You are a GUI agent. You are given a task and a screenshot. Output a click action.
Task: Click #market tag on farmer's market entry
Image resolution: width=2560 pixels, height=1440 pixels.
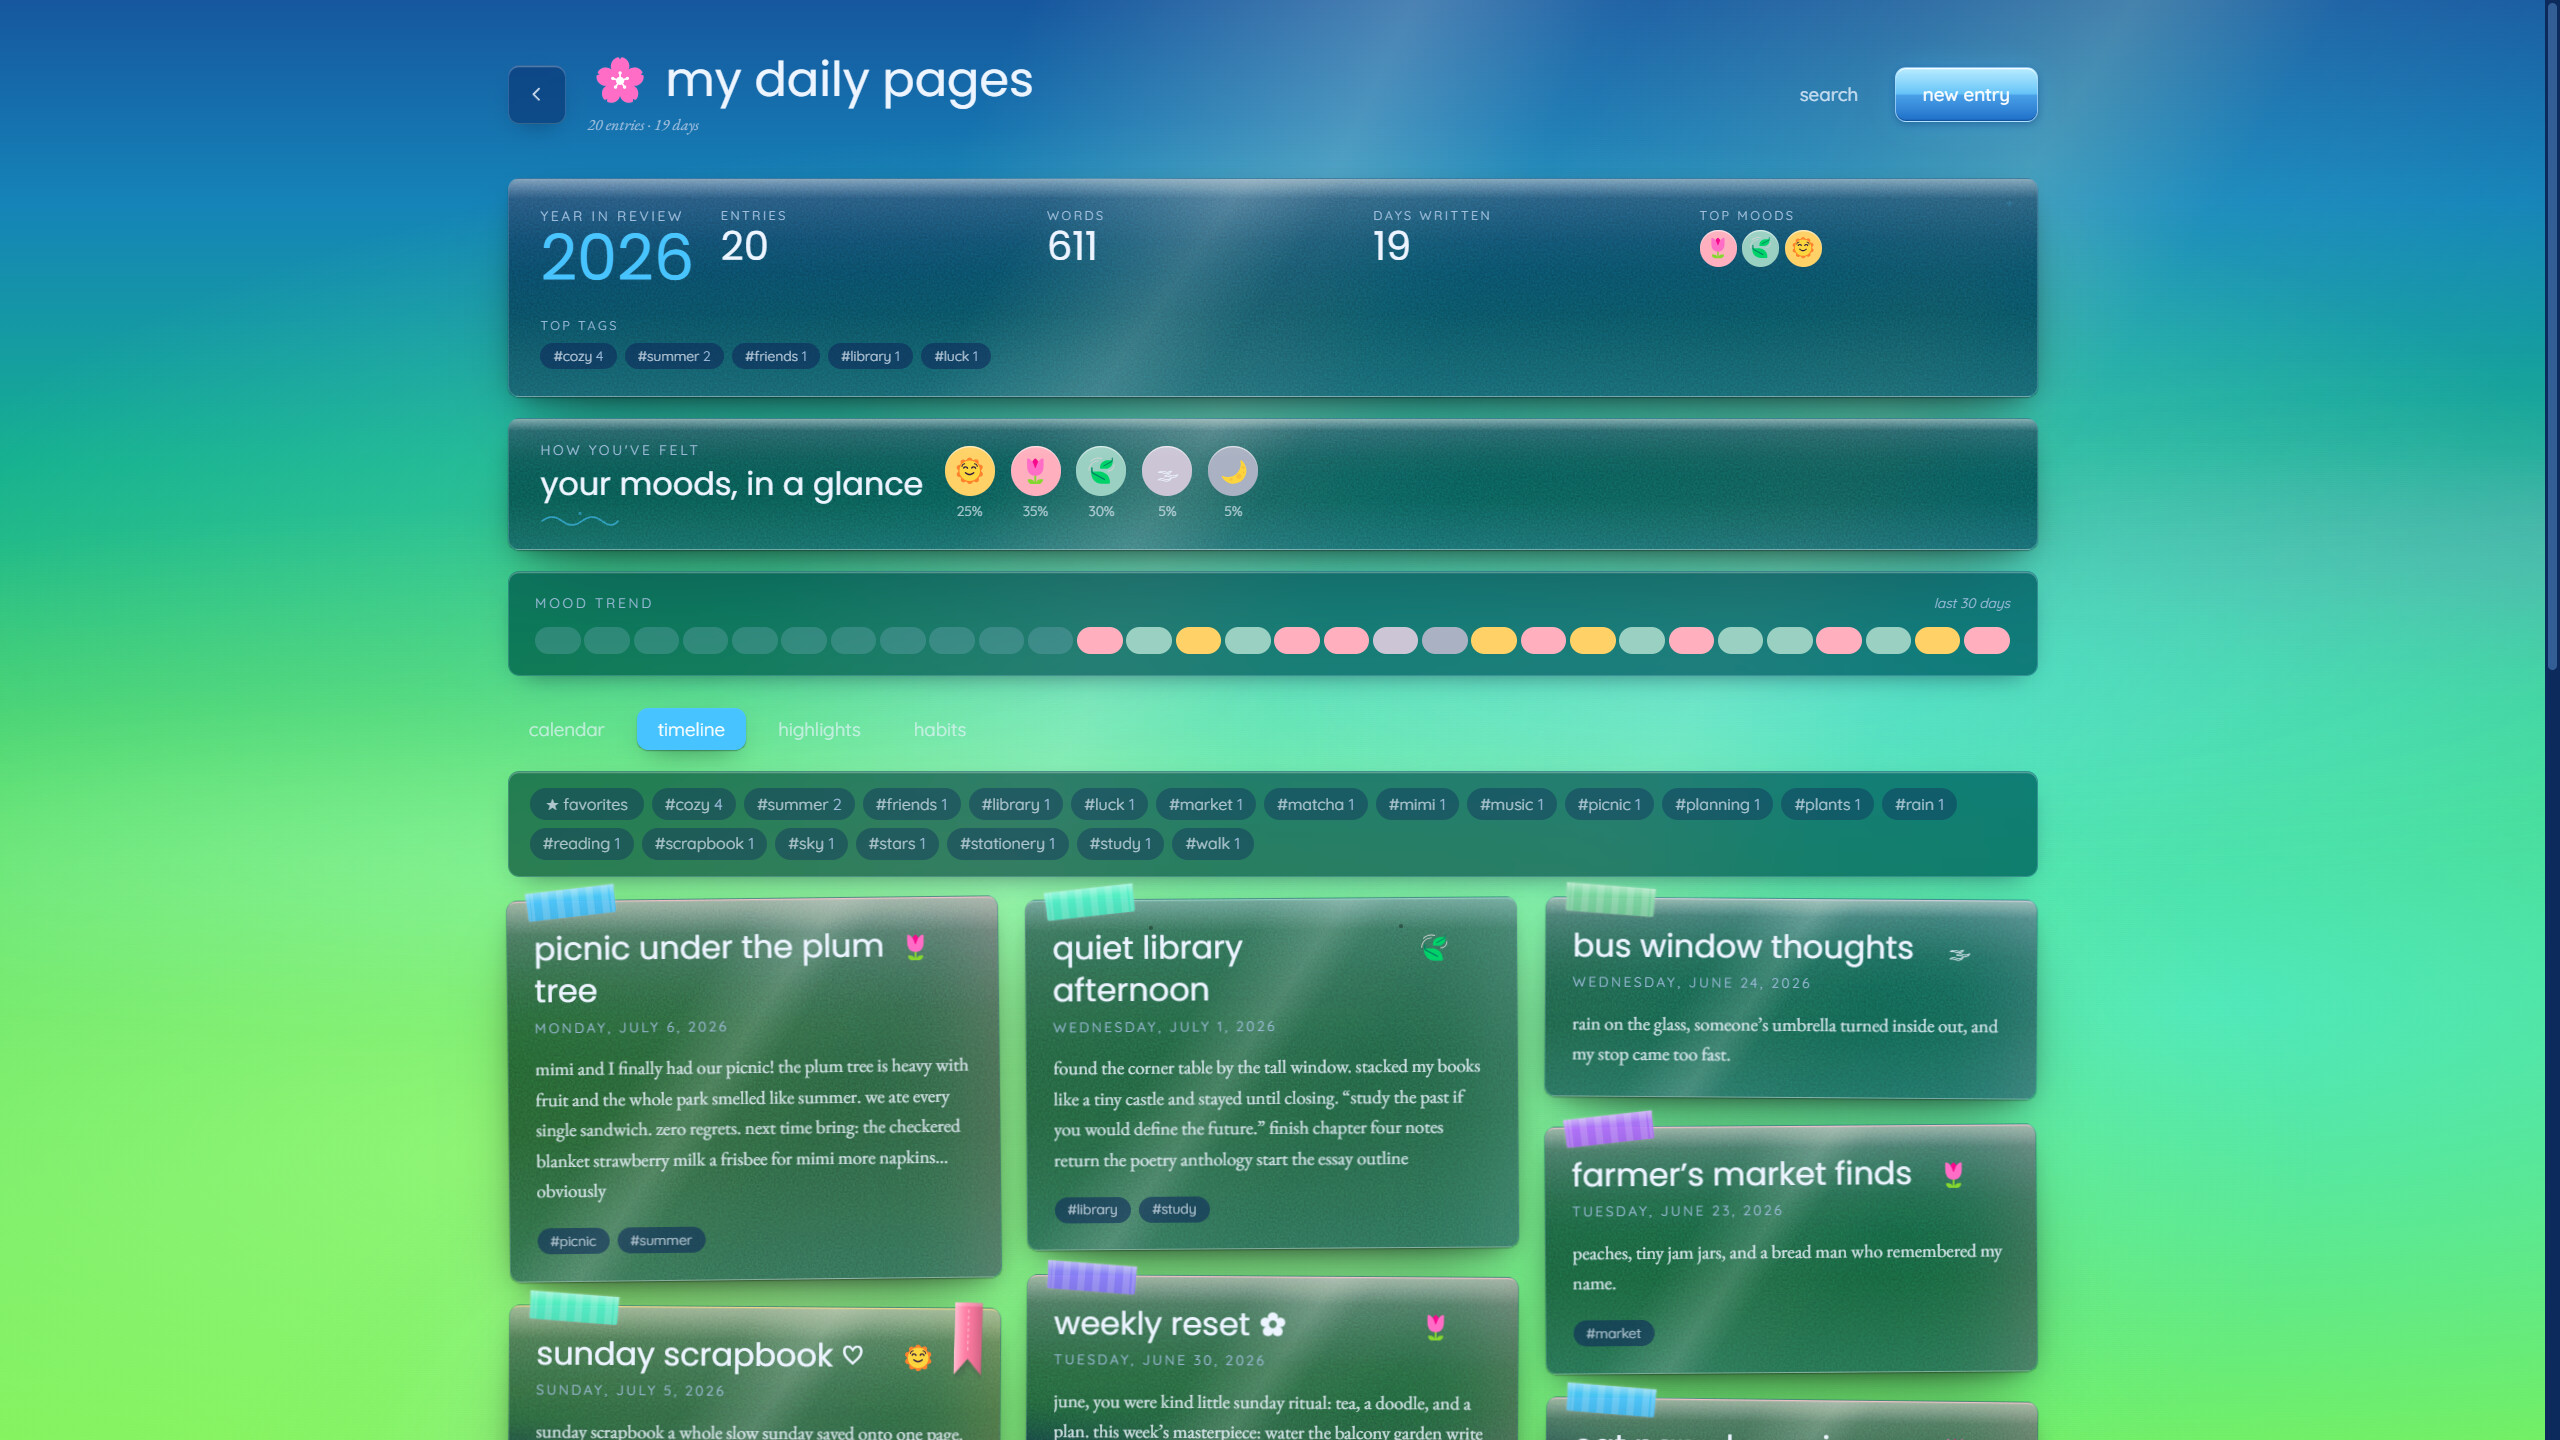(1613, 1333)
